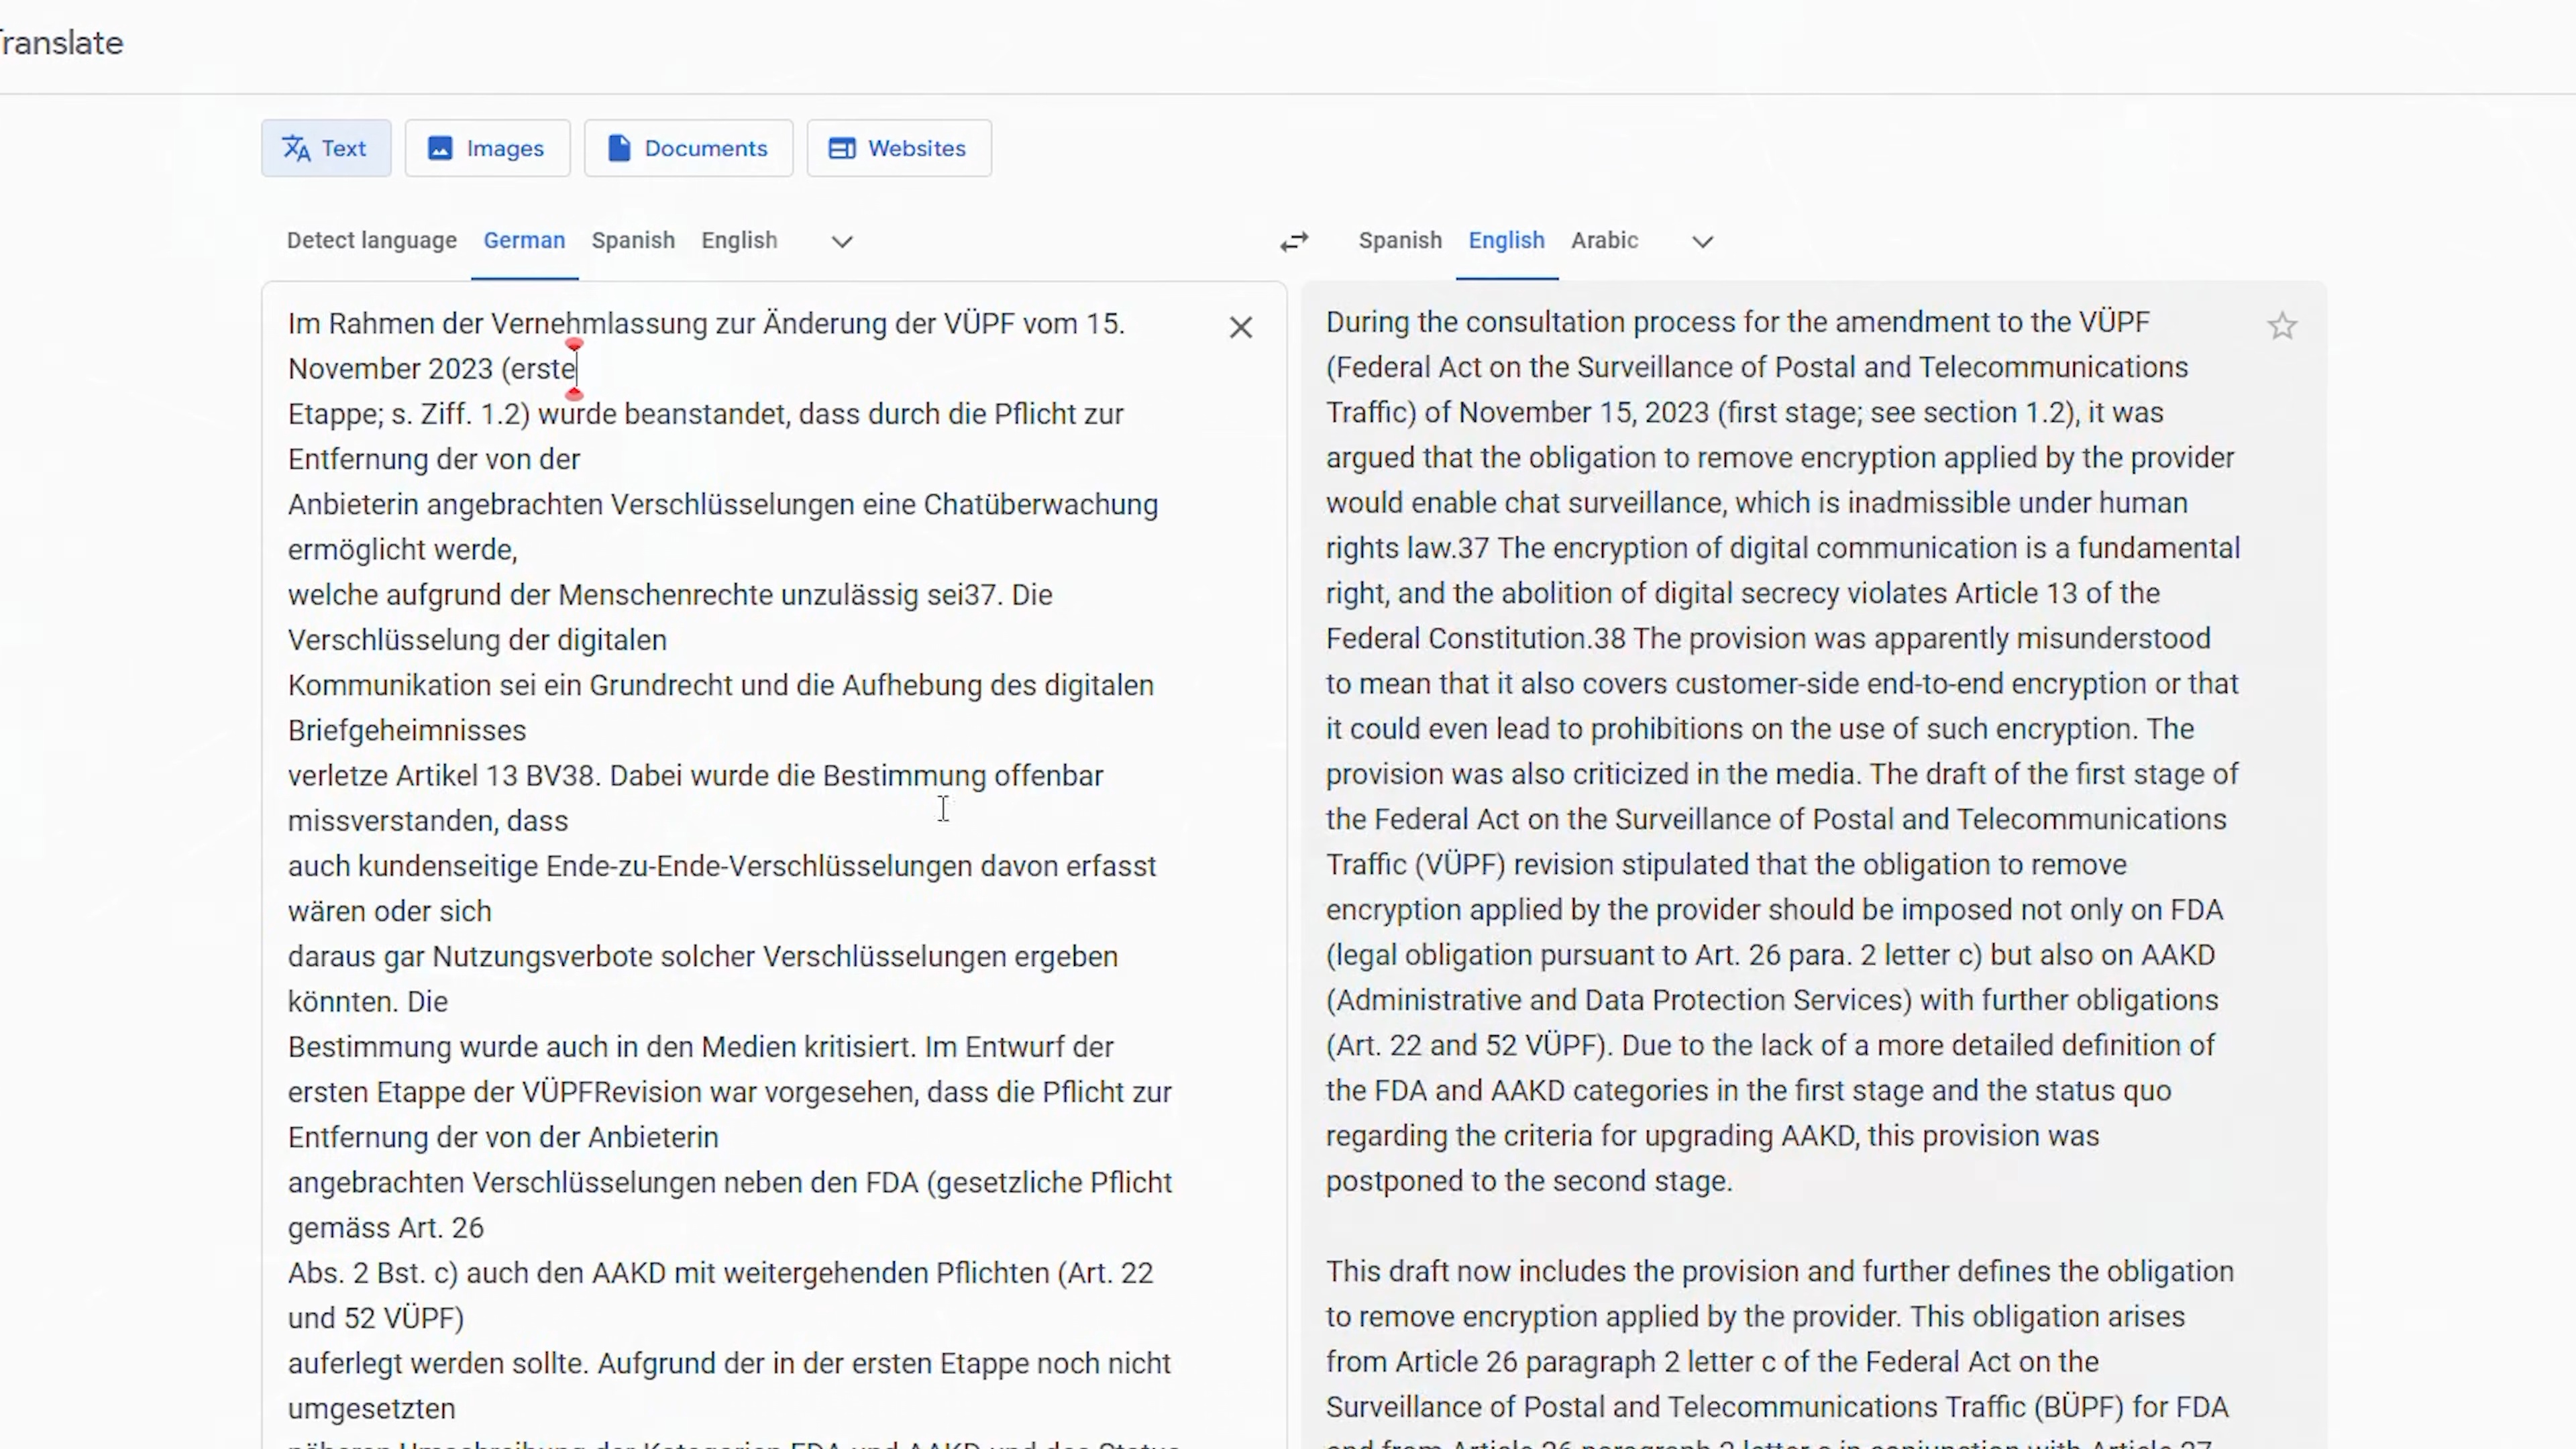This screenshot has width=2576, height=1449.
Task: Set Arabic as target language
Action: [x=1604, y=240]
